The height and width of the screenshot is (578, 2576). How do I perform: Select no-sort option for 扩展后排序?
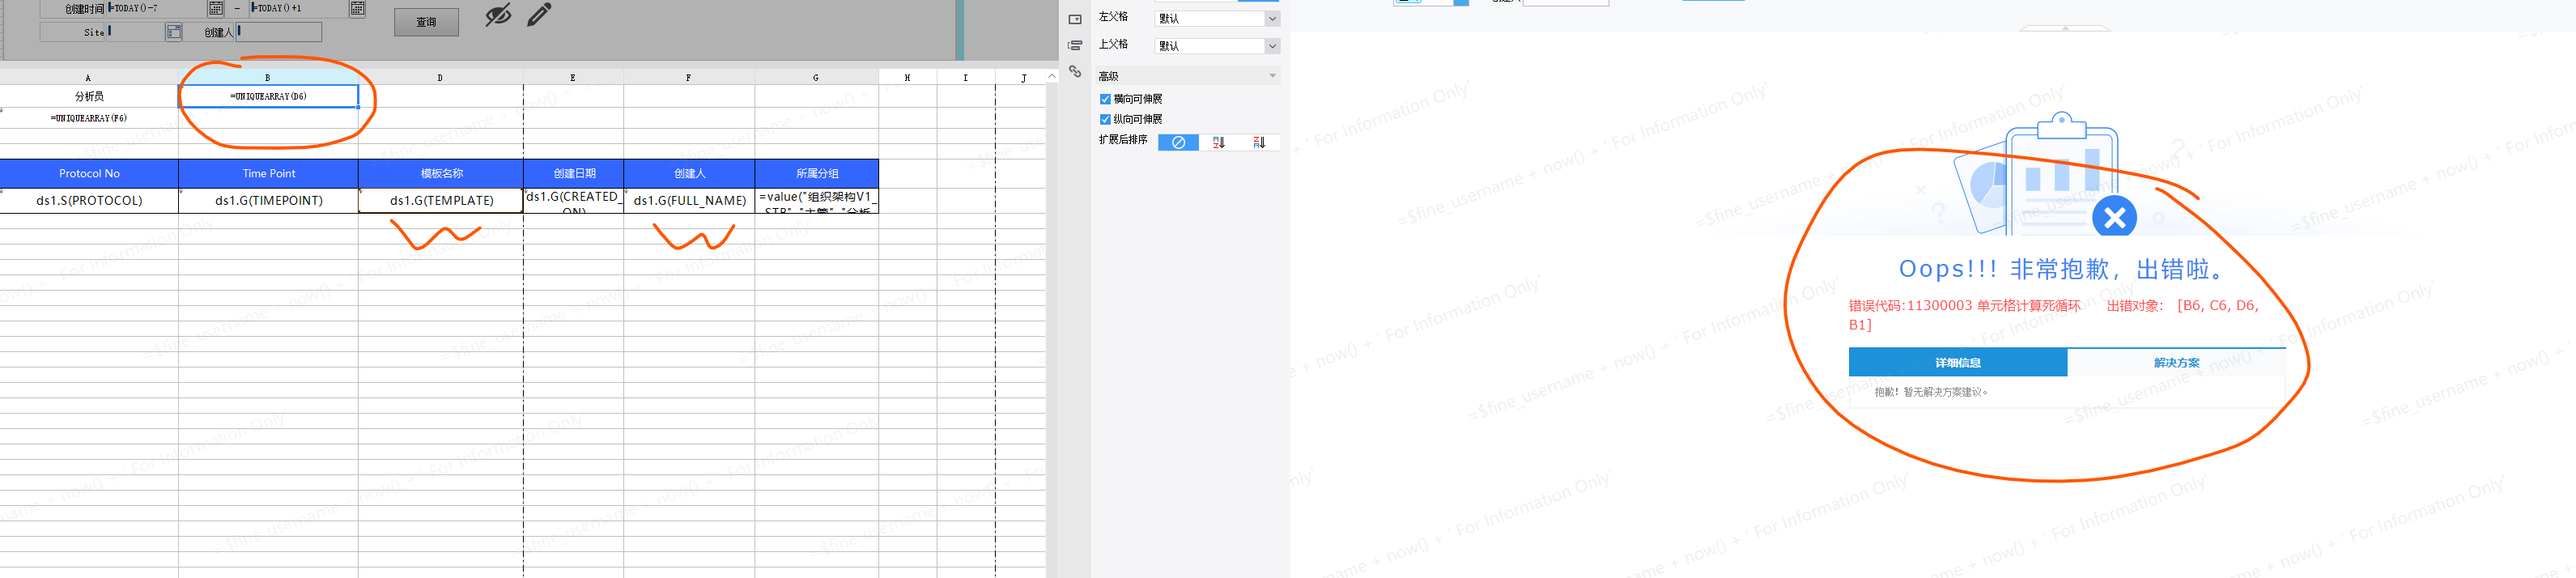(x=1178, y=143)
